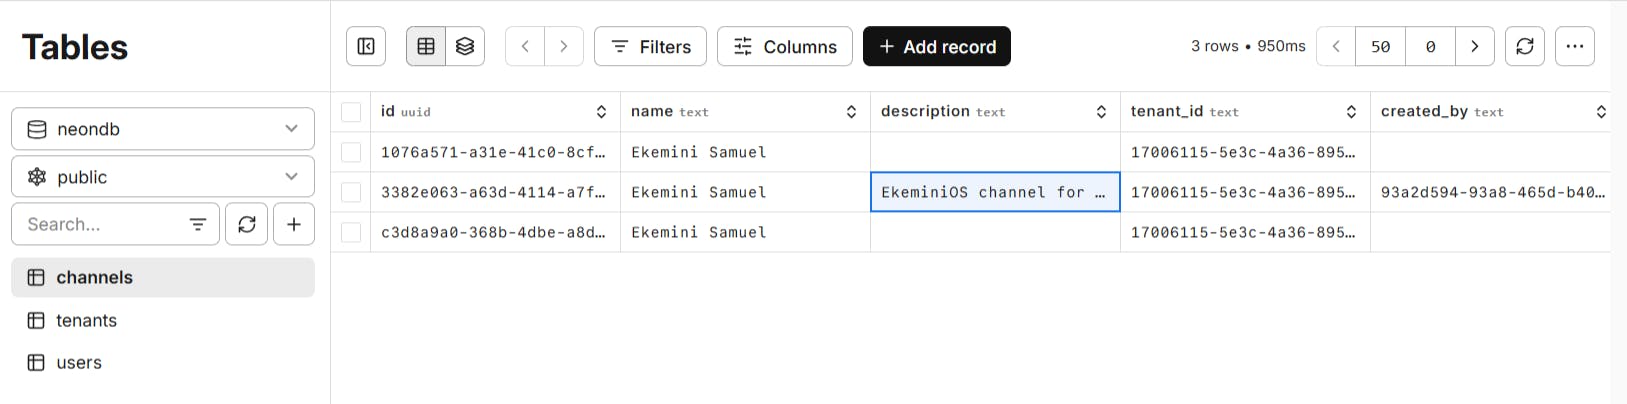Sort by the name column arrows
This screenshot has width=1627, height=404.
(x=851, y=112)
